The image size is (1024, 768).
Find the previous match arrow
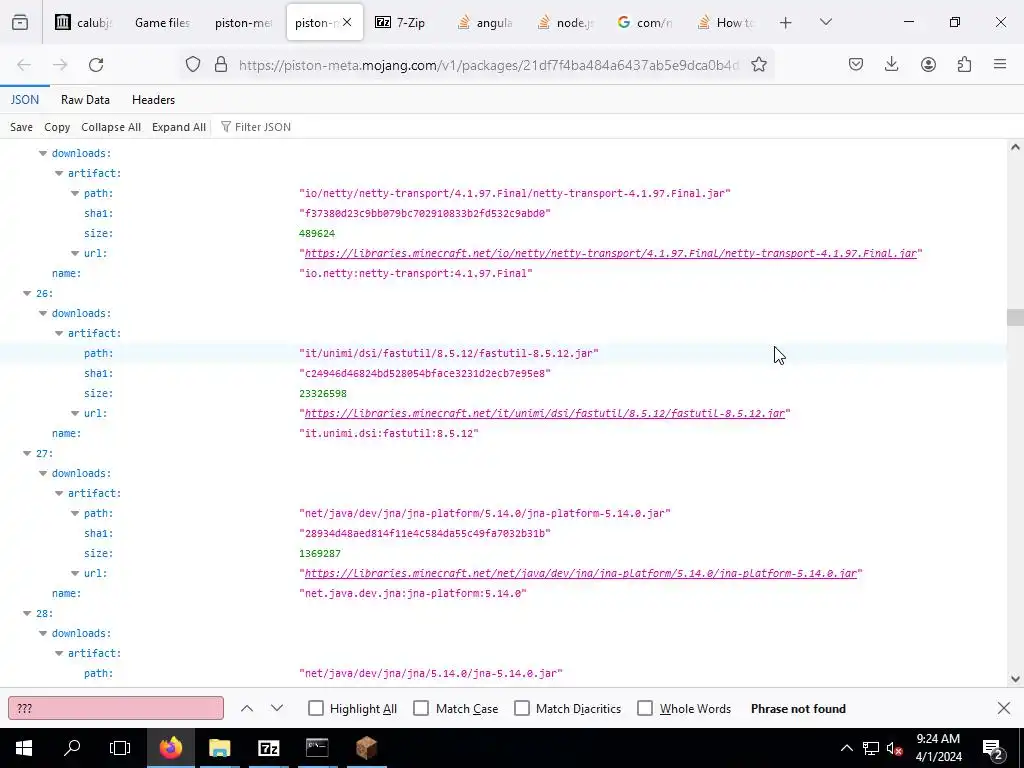(247, 709)
